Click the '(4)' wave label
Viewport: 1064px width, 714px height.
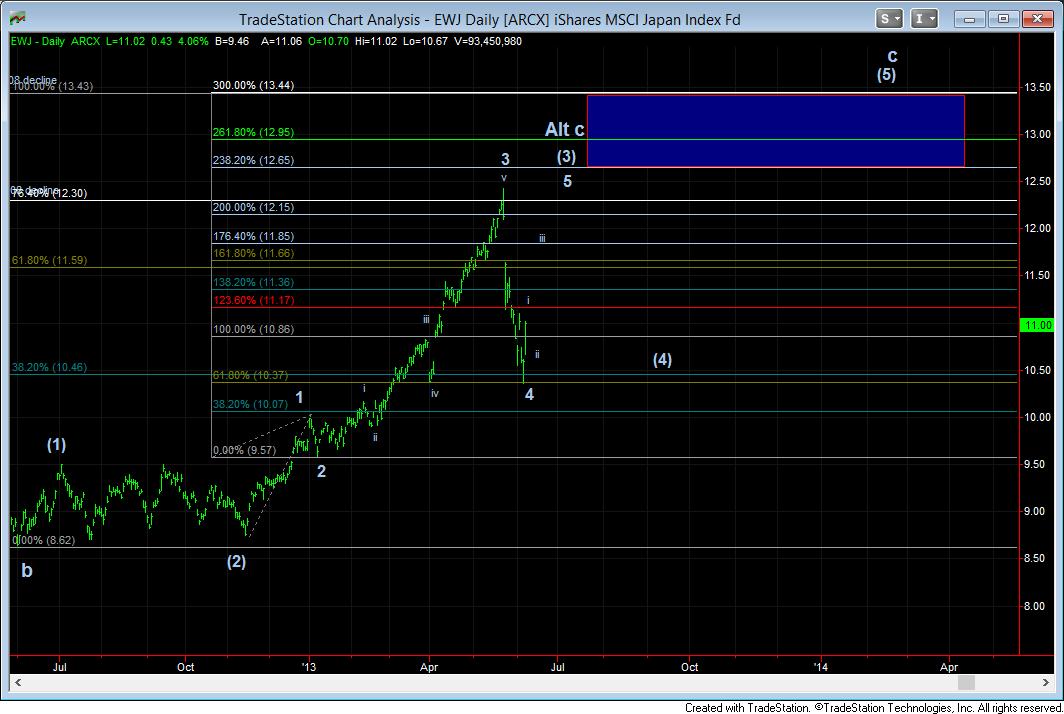[x=662, y=360]
